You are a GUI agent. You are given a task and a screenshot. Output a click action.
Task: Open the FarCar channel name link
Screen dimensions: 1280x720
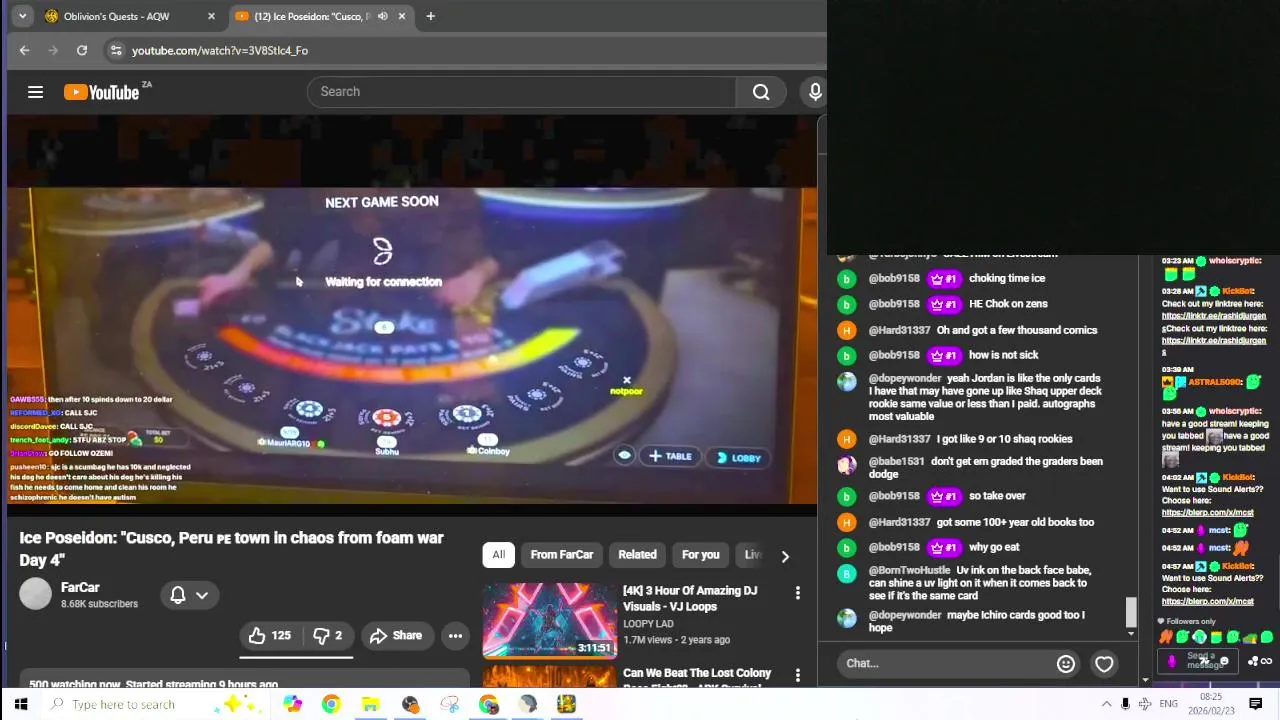click(80, 588)
